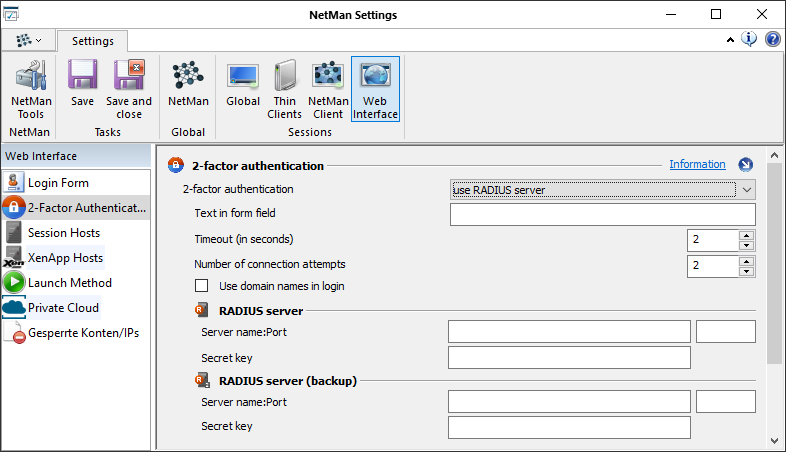Switch to the Settings tab

92,41
